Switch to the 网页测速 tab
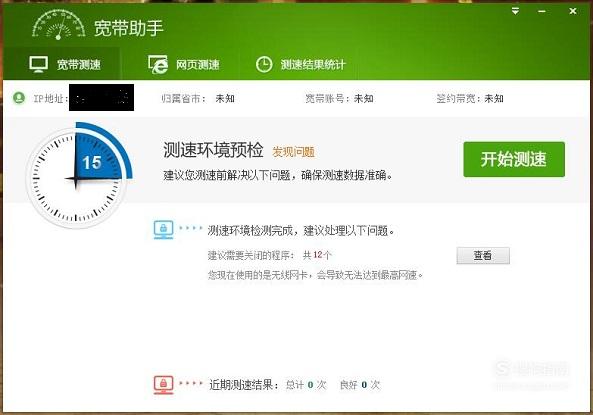 coord(184,64)
